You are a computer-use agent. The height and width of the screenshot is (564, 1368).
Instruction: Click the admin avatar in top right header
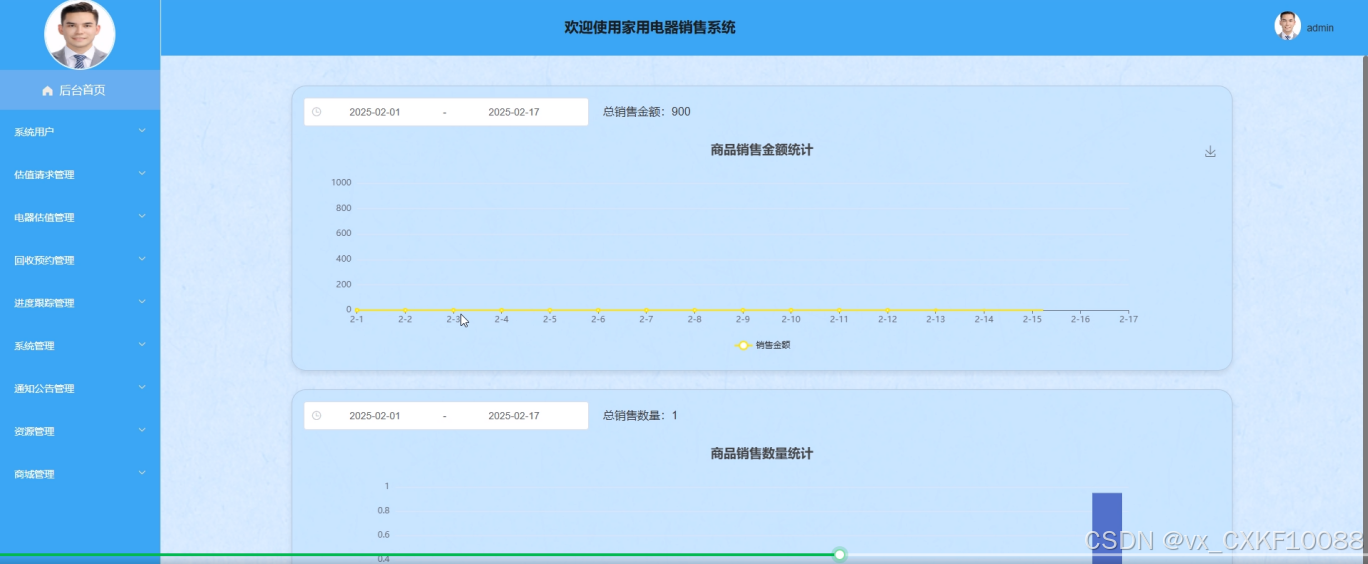[x=1287, y=27]
